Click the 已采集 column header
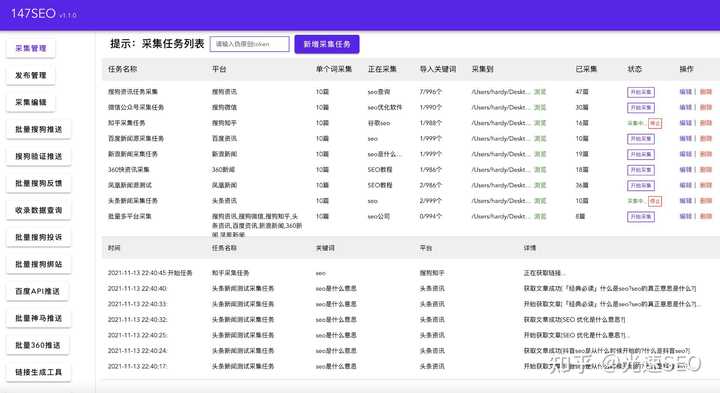The width and height of the screenshot is (720, 393). point(586,69)
